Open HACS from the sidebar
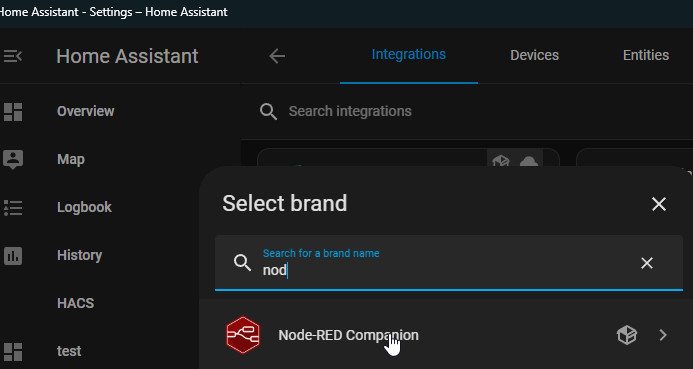693x369 pixels. pos(75,303)
